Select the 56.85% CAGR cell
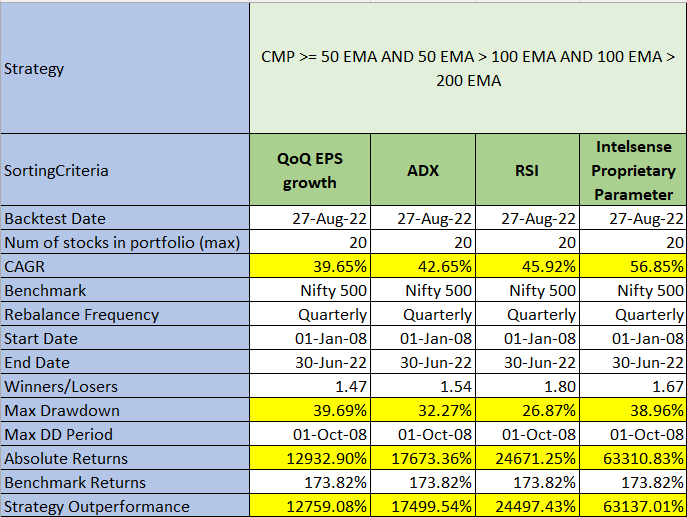The height and width of the screenshot is (517, 687). 632,267
